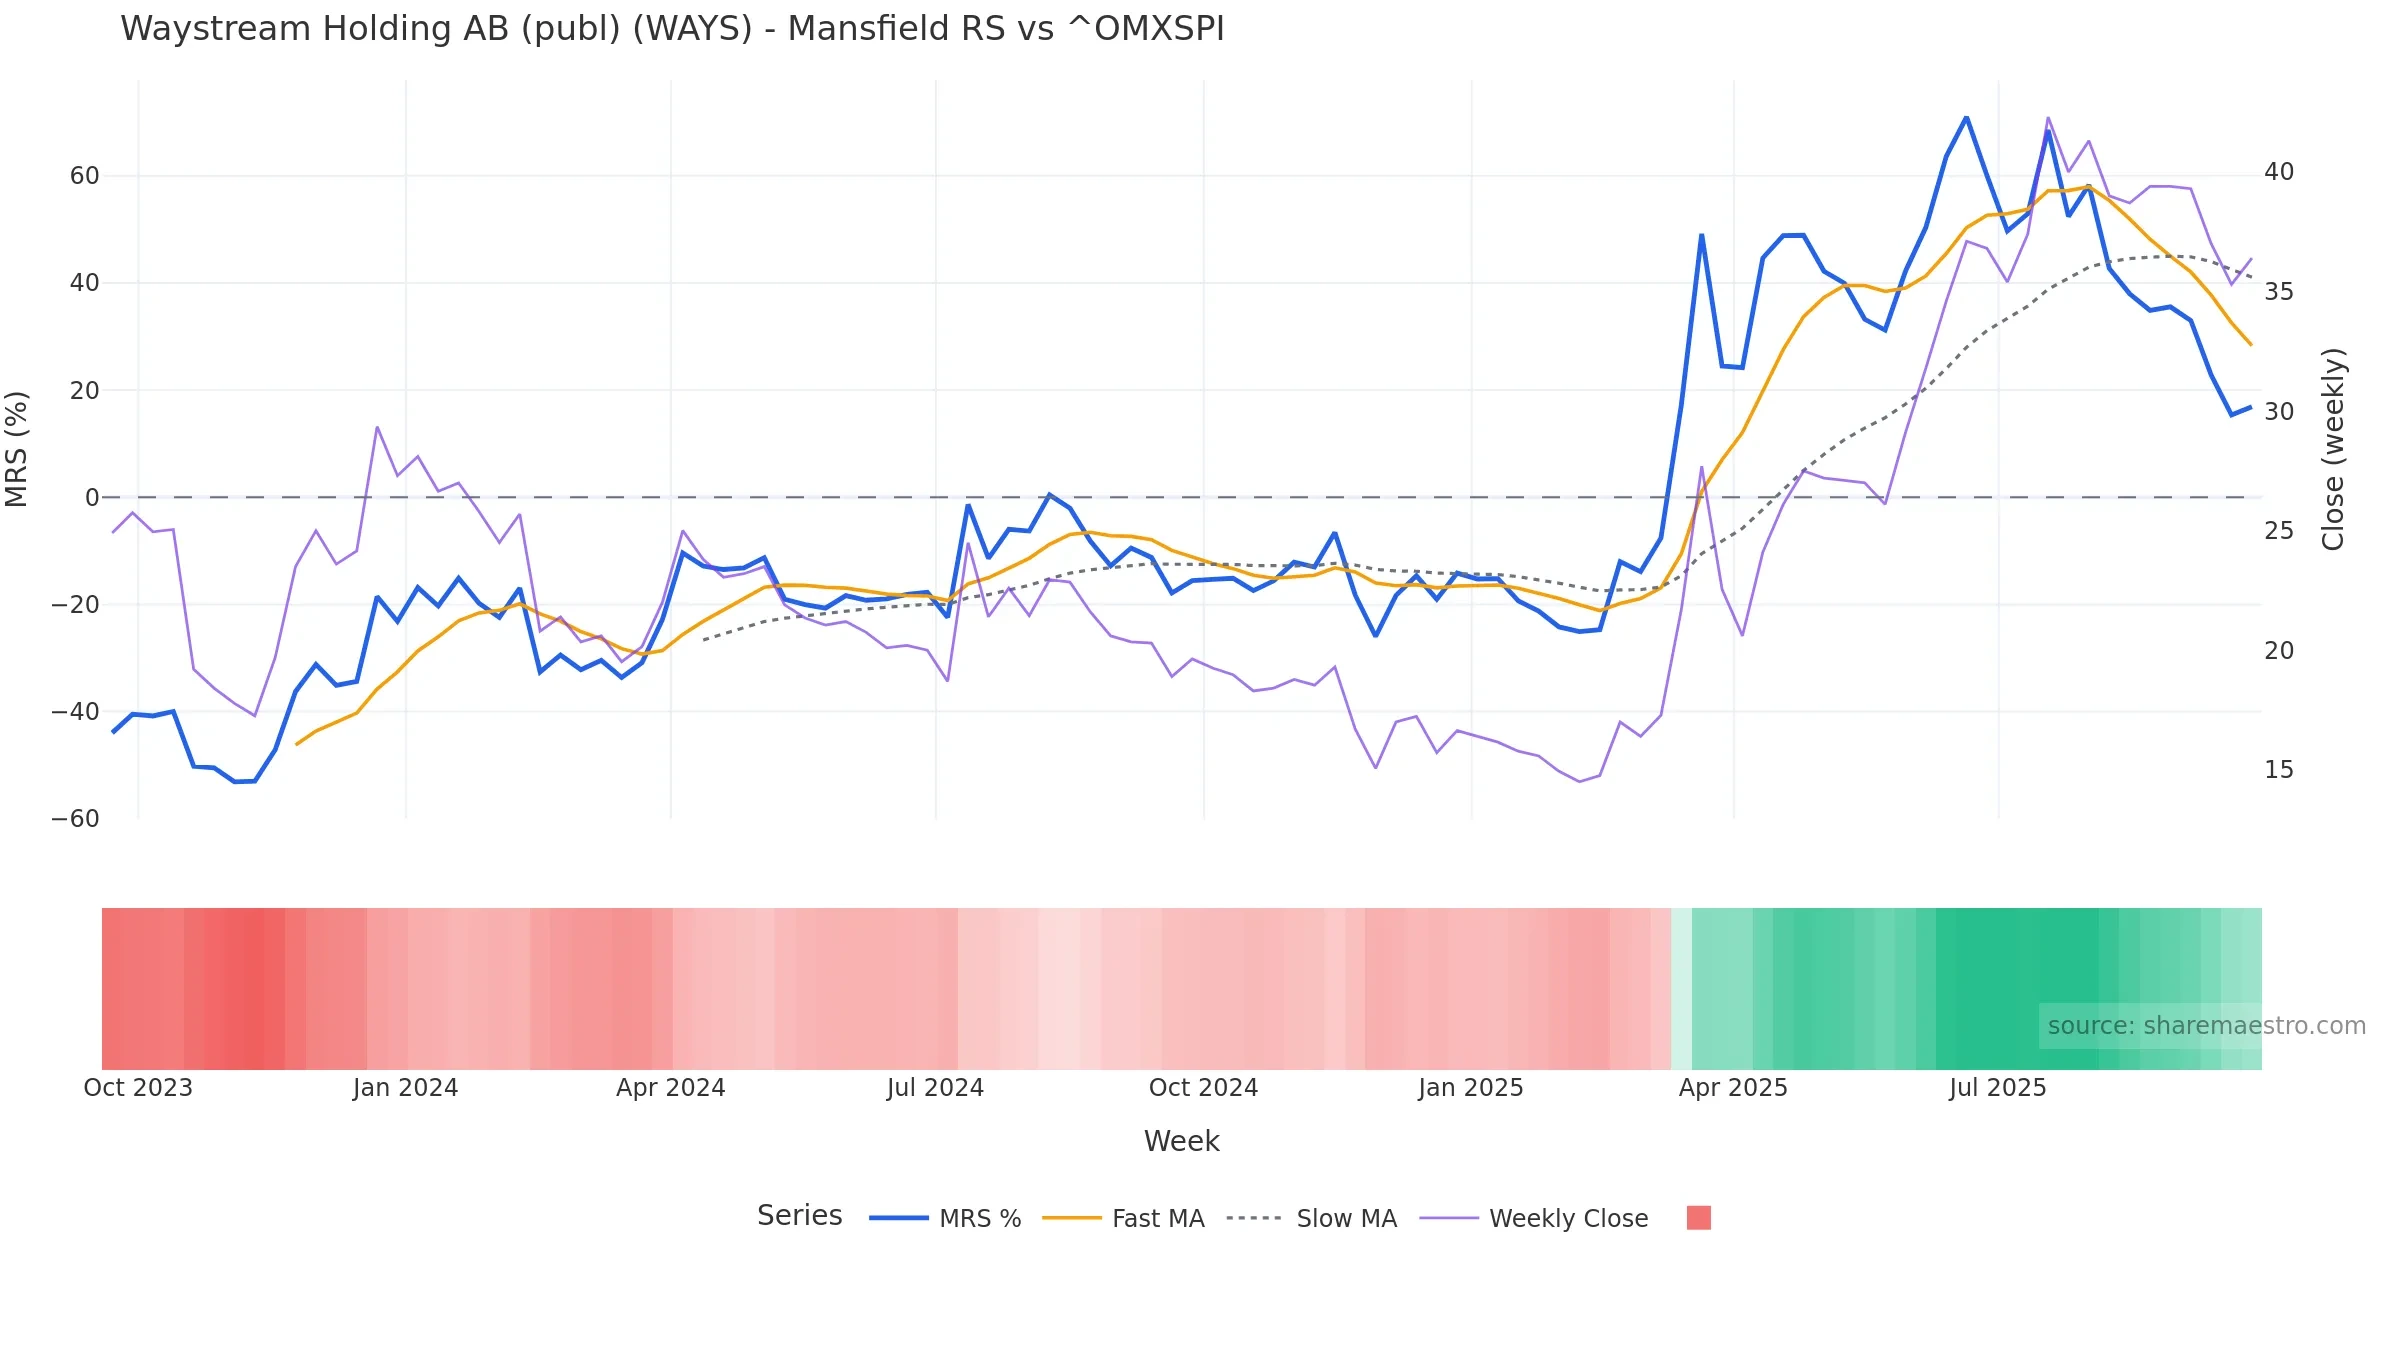This screenshot has width=2400, height=1350.
Task: Click the 'Oct 2023' axis label
Action: [138, 1088]
